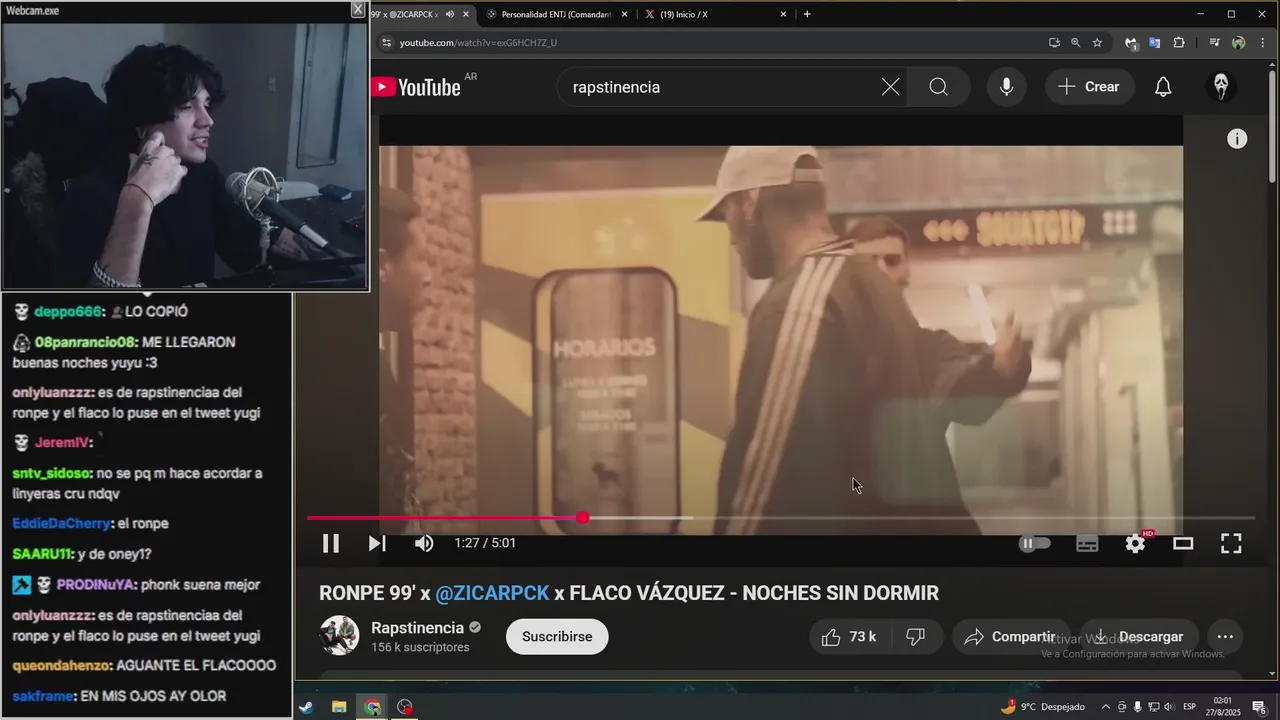Show hidden system tray icons

(1106, 707)
